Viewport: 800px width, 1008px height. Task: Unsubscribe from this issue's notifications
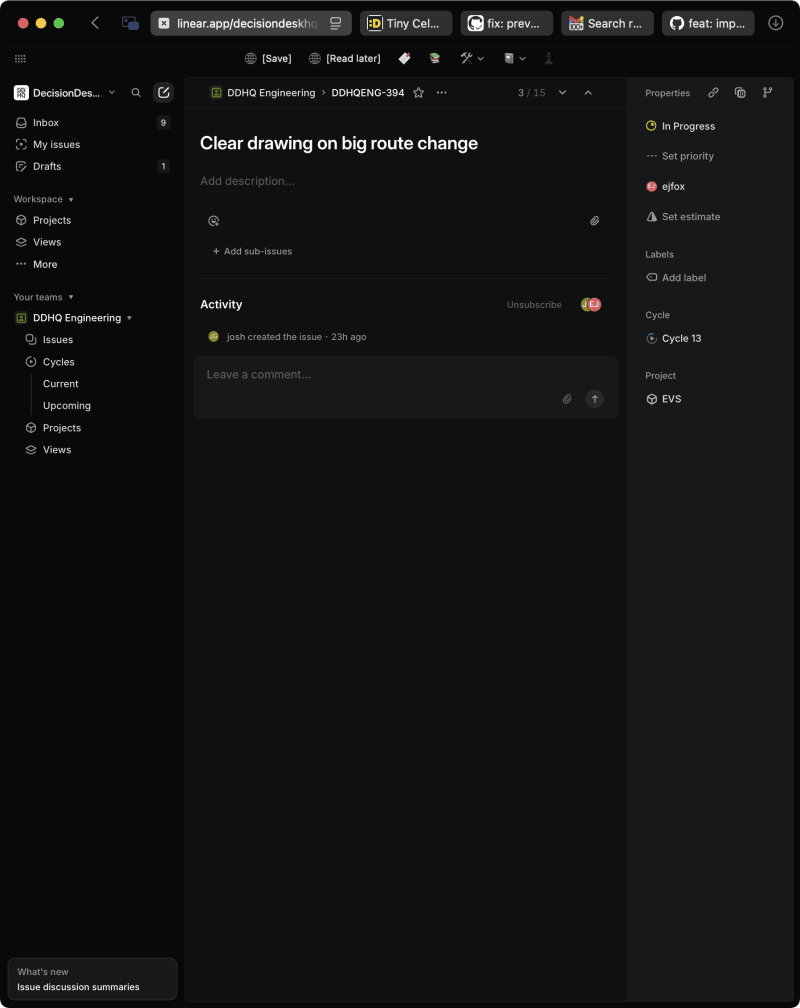click(x=534, y=304)
